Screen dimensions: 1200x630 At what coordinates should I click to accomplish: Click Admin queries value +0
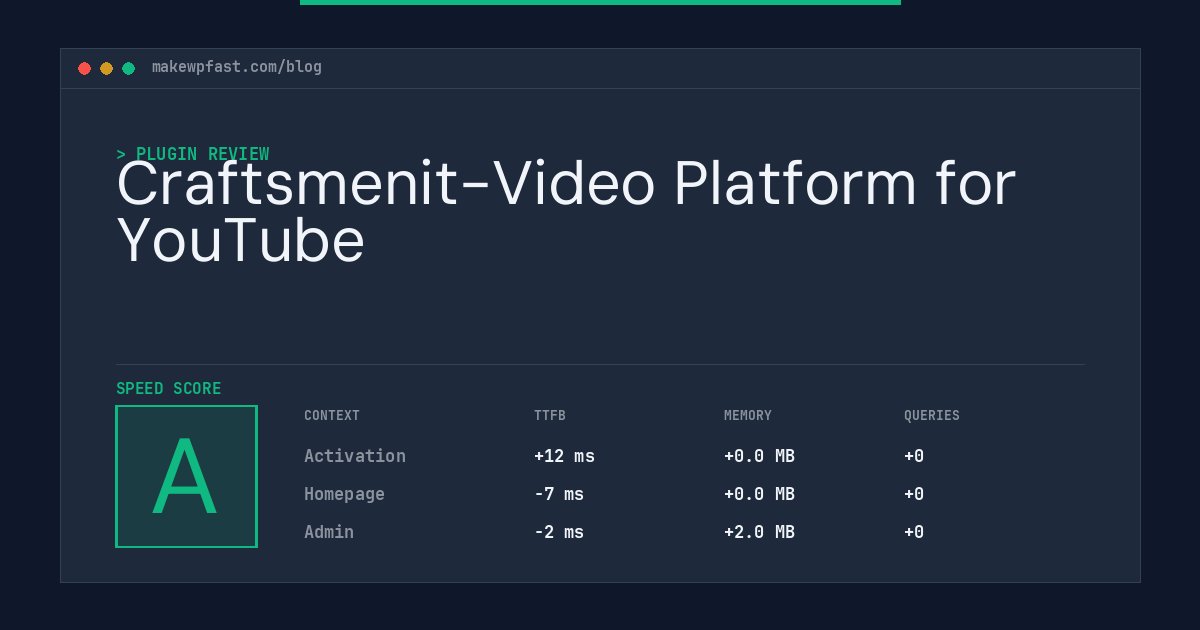pyautogui.click(x=914, y=532)
